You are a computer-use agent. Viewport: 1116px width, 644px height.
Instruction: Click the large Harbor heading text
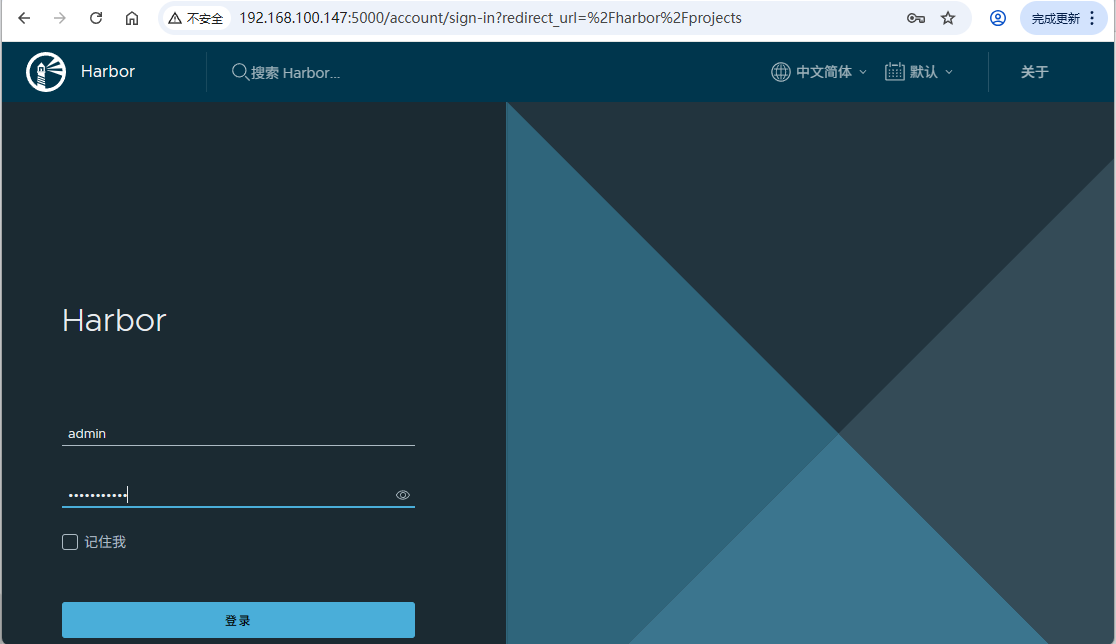114,320
